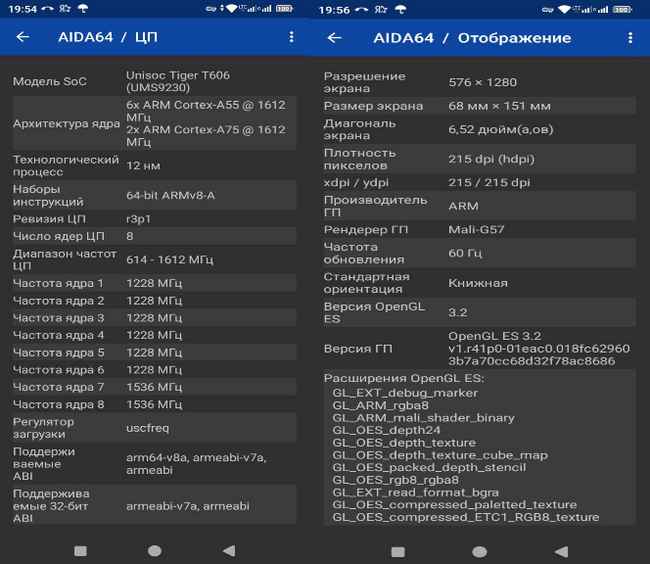Tap the GL_ARM_rgba8 entry
650x564 pixels.
point(381,405)
